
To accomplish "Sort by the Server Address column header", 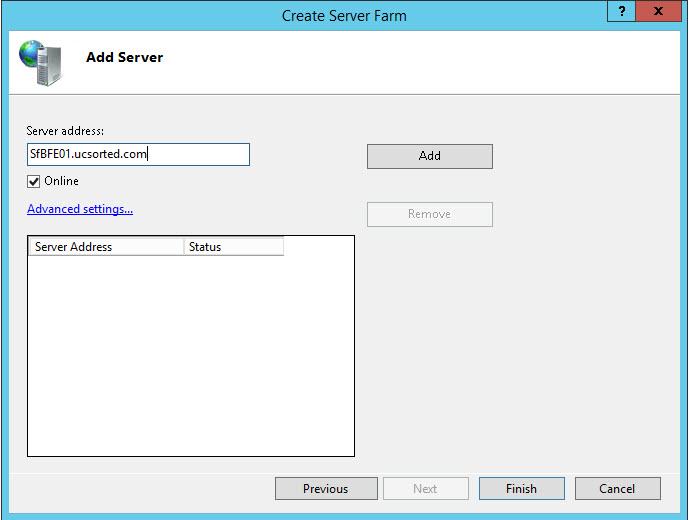I will coord(105,246).
